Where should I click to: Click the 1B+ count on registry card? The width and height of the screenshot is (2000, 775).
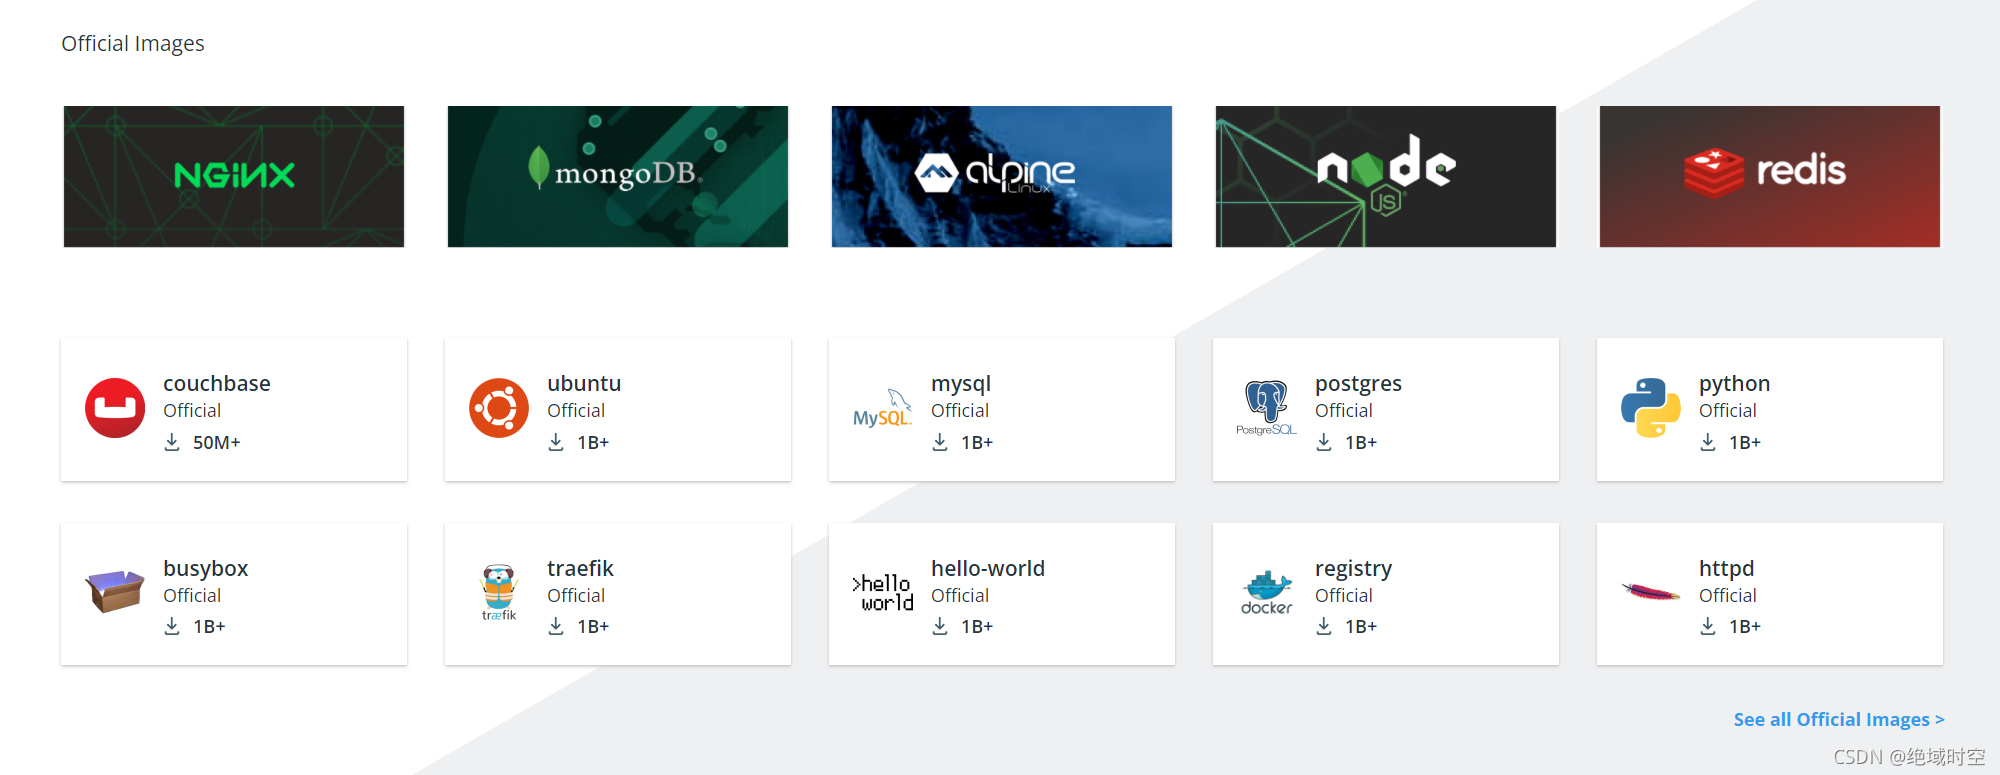[1361, 626]
